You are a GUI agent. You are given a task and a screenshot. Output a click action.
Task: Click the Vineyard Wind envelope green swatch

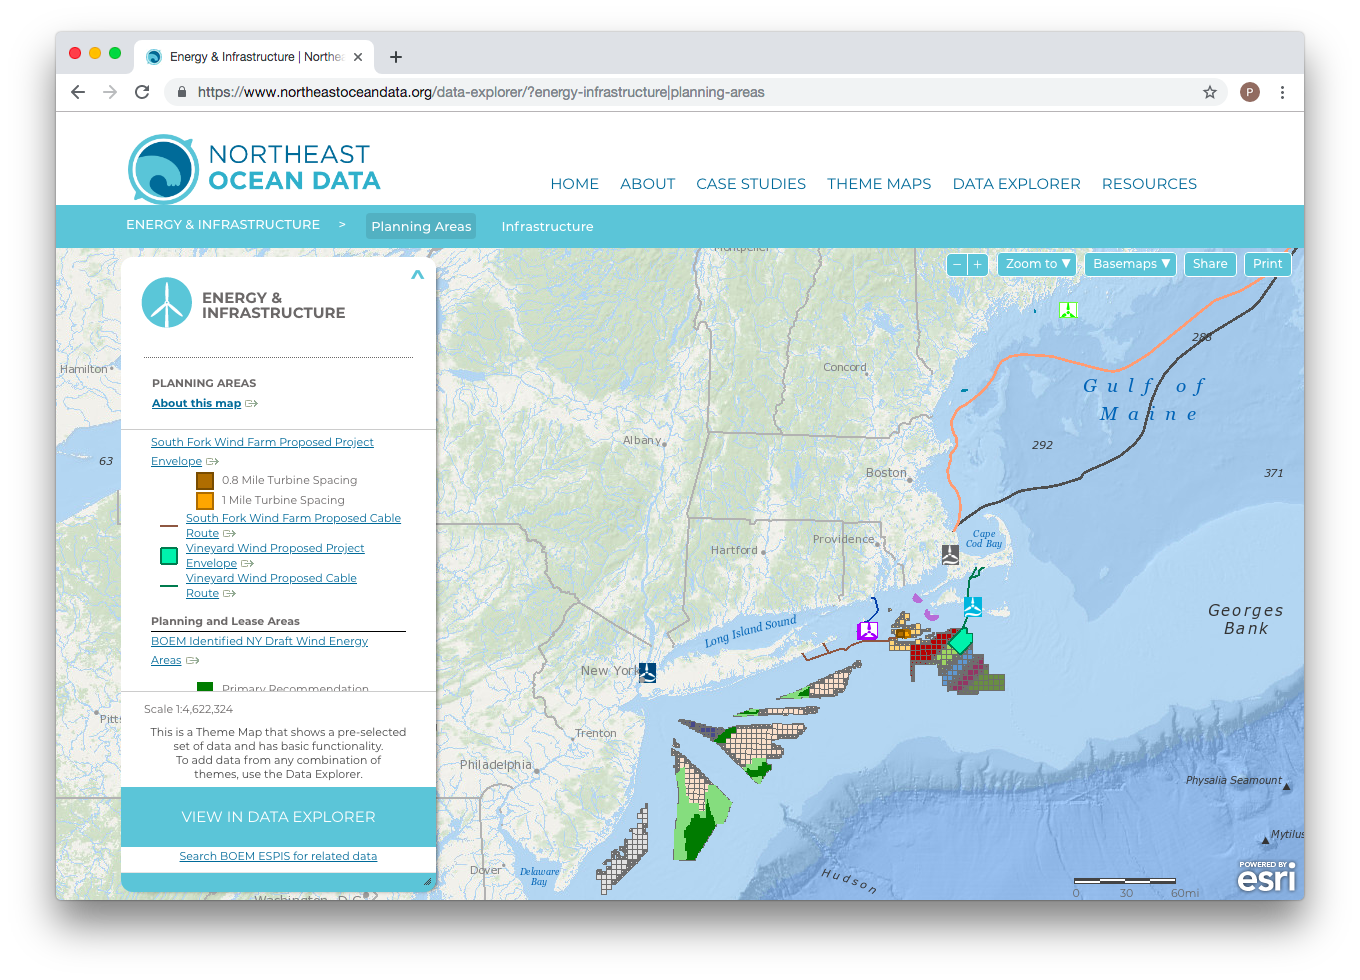tap(169, 556)
